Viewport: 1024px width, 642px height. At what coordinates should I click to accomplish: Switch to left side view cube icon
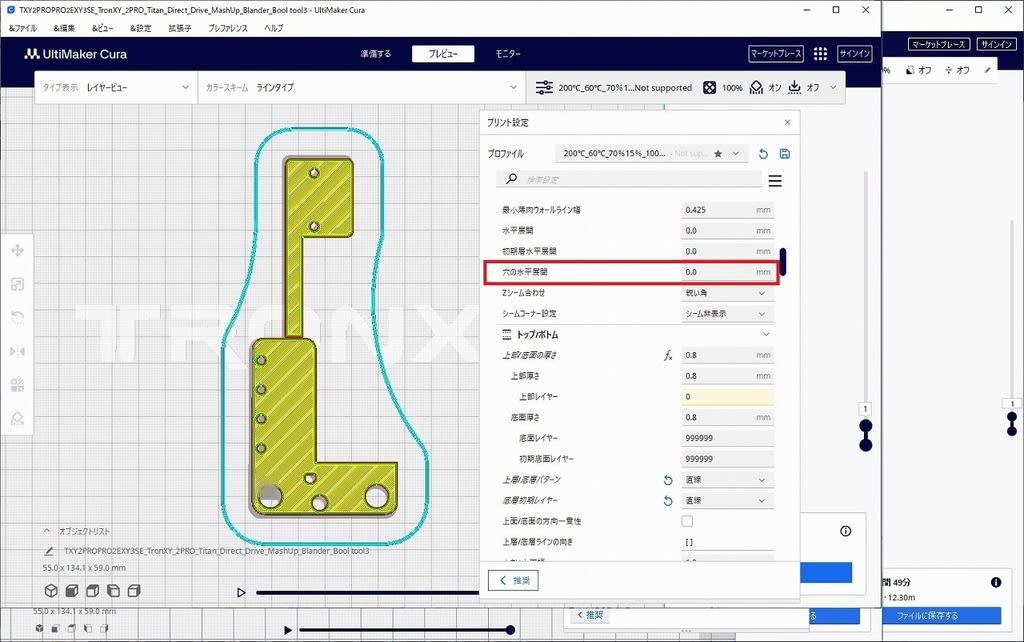click(x=114, y=591)
